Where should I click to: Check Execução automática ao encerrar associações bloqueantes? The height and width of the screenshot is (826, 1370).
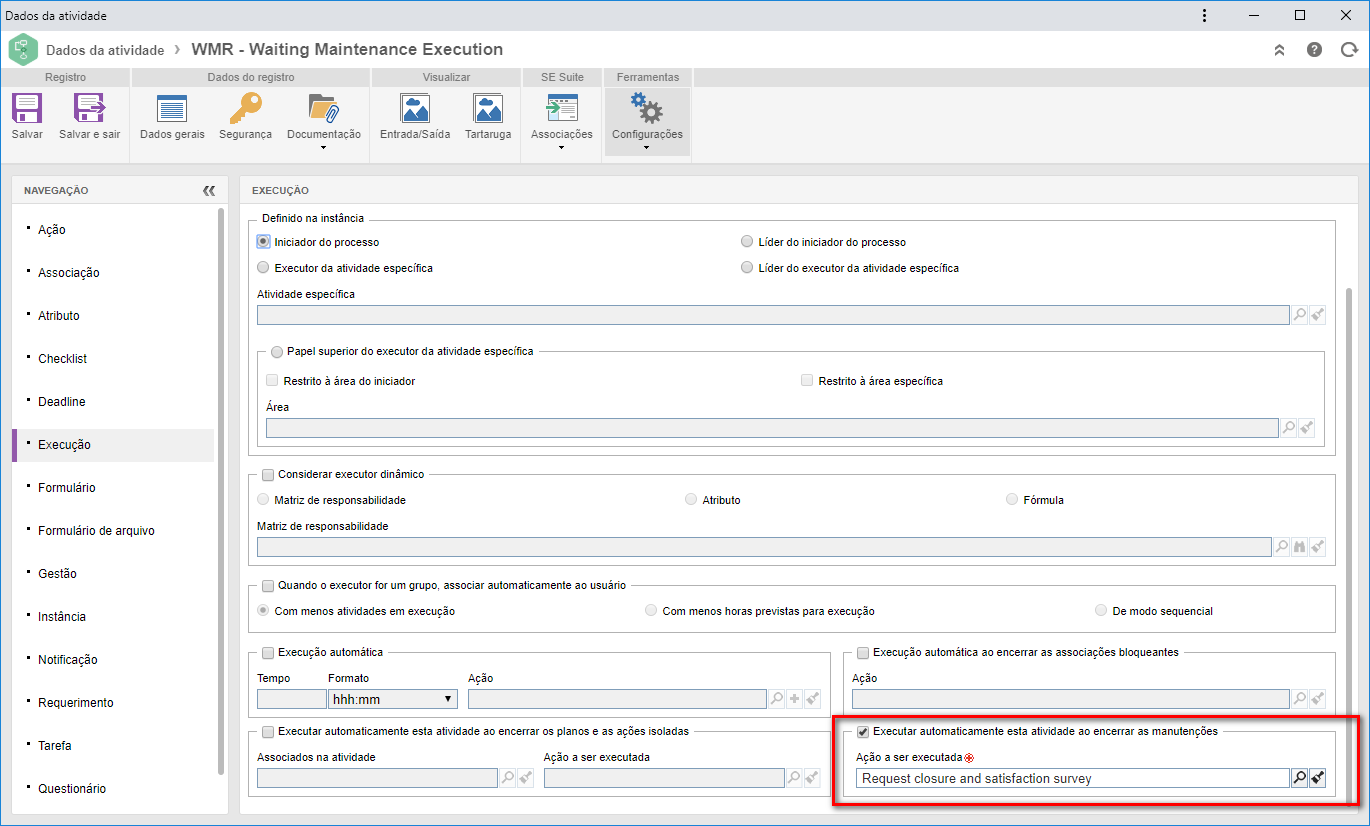click(863, 652)
